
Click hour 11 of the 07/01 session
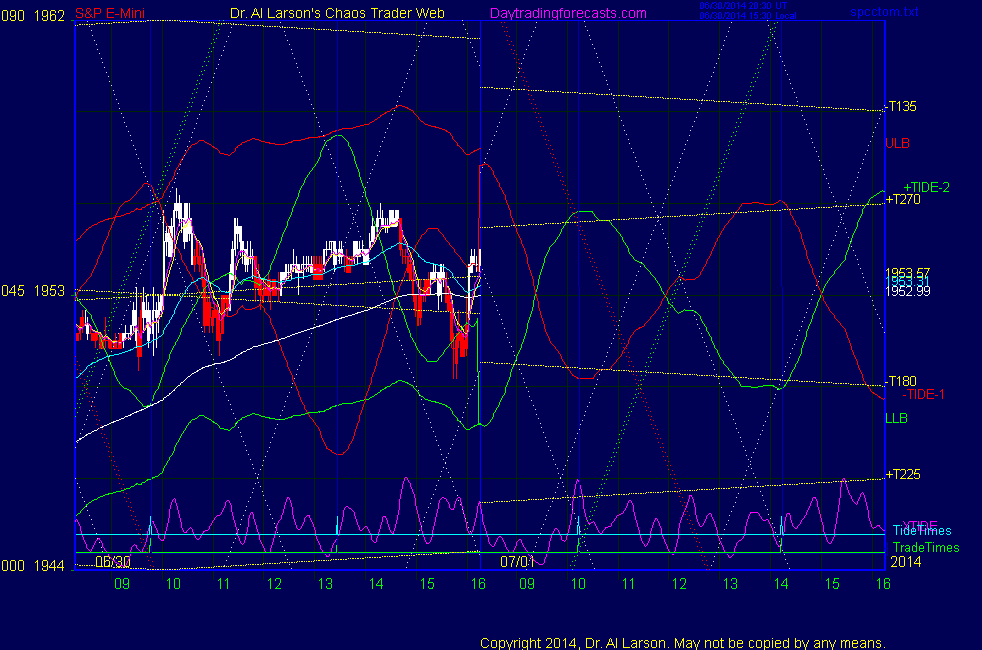tap(628, 584)
